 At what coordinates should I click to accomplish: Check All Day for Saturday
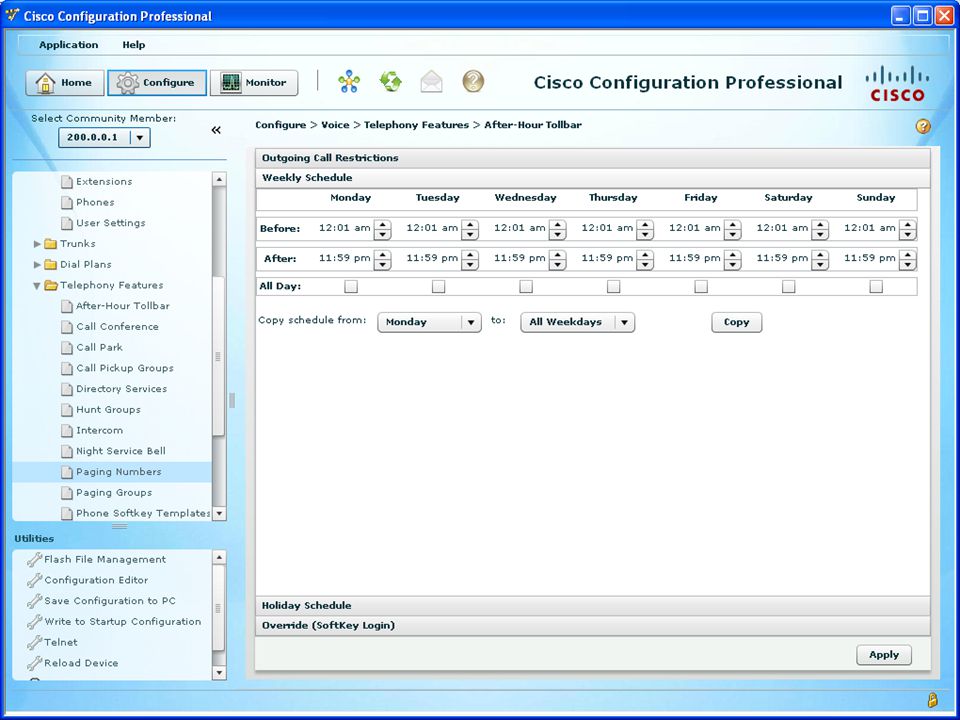(789, 286)
